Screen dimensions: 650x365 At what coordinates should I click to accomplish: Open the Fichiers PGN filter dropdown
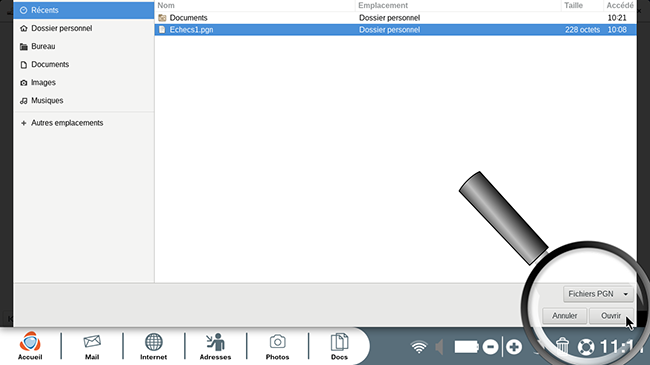click(598, 294)
